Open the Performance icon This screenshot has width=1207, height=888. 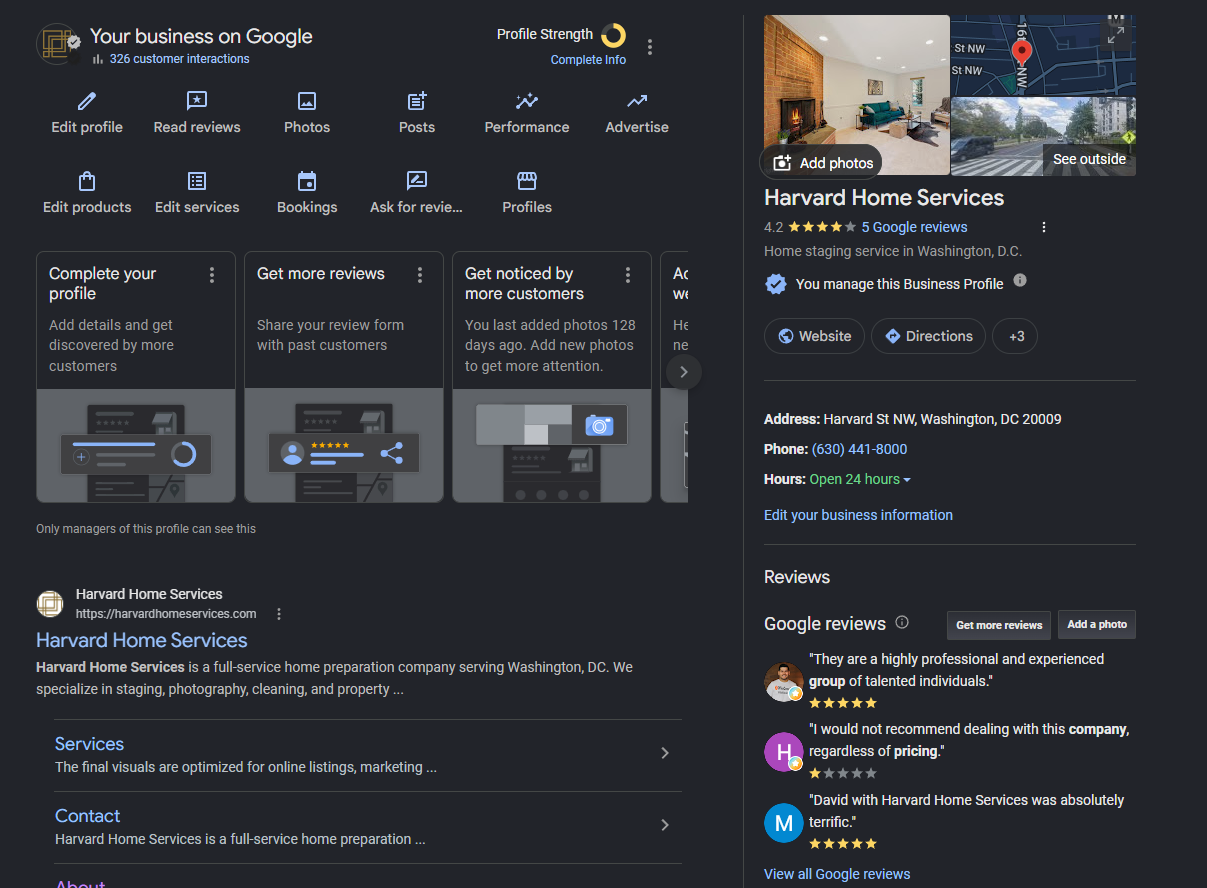point(527,101)
